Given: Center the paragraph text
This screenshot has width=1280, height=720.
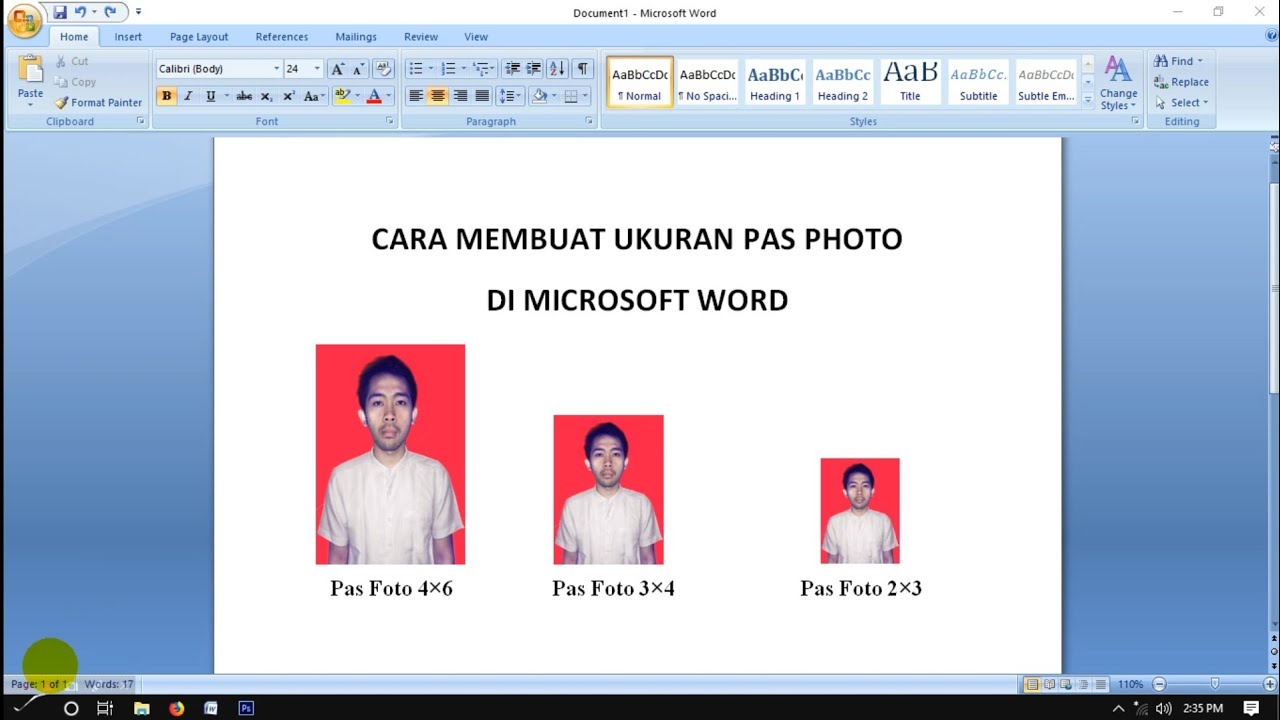Looking at the screenshot, I should click(438, 96).
